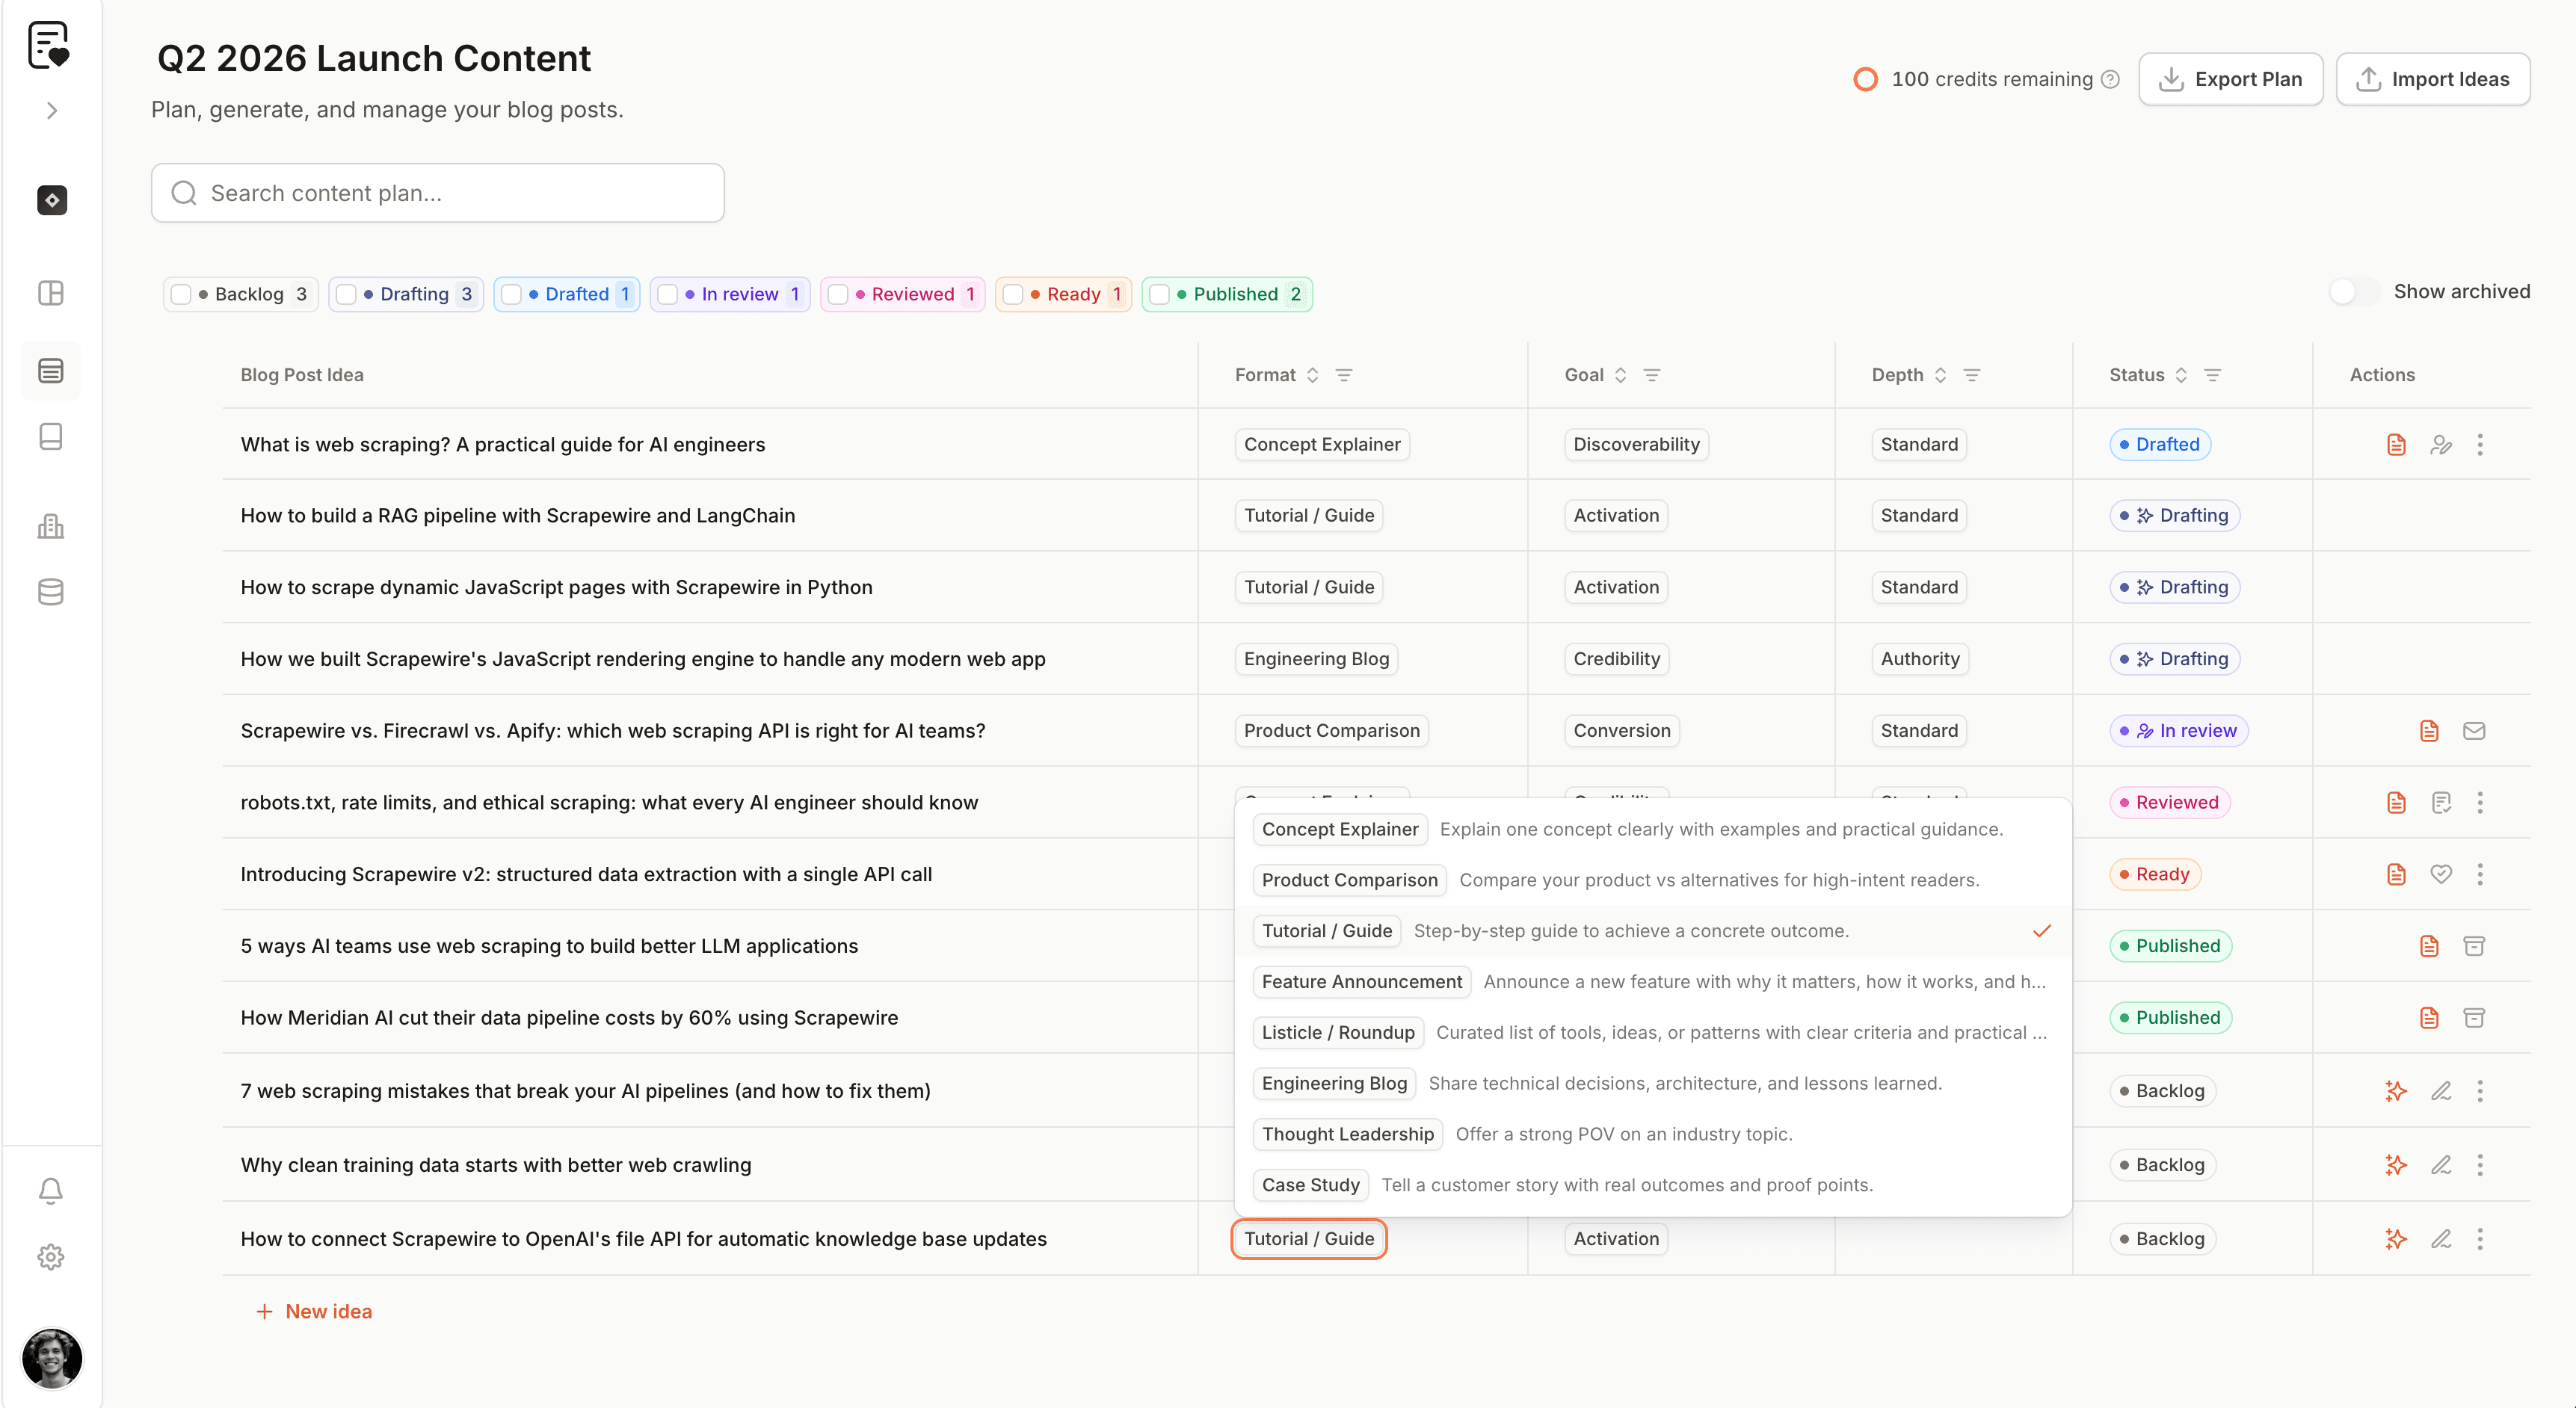
Task: Add a new idea with the New idea link
Action: click(313, 1311)
